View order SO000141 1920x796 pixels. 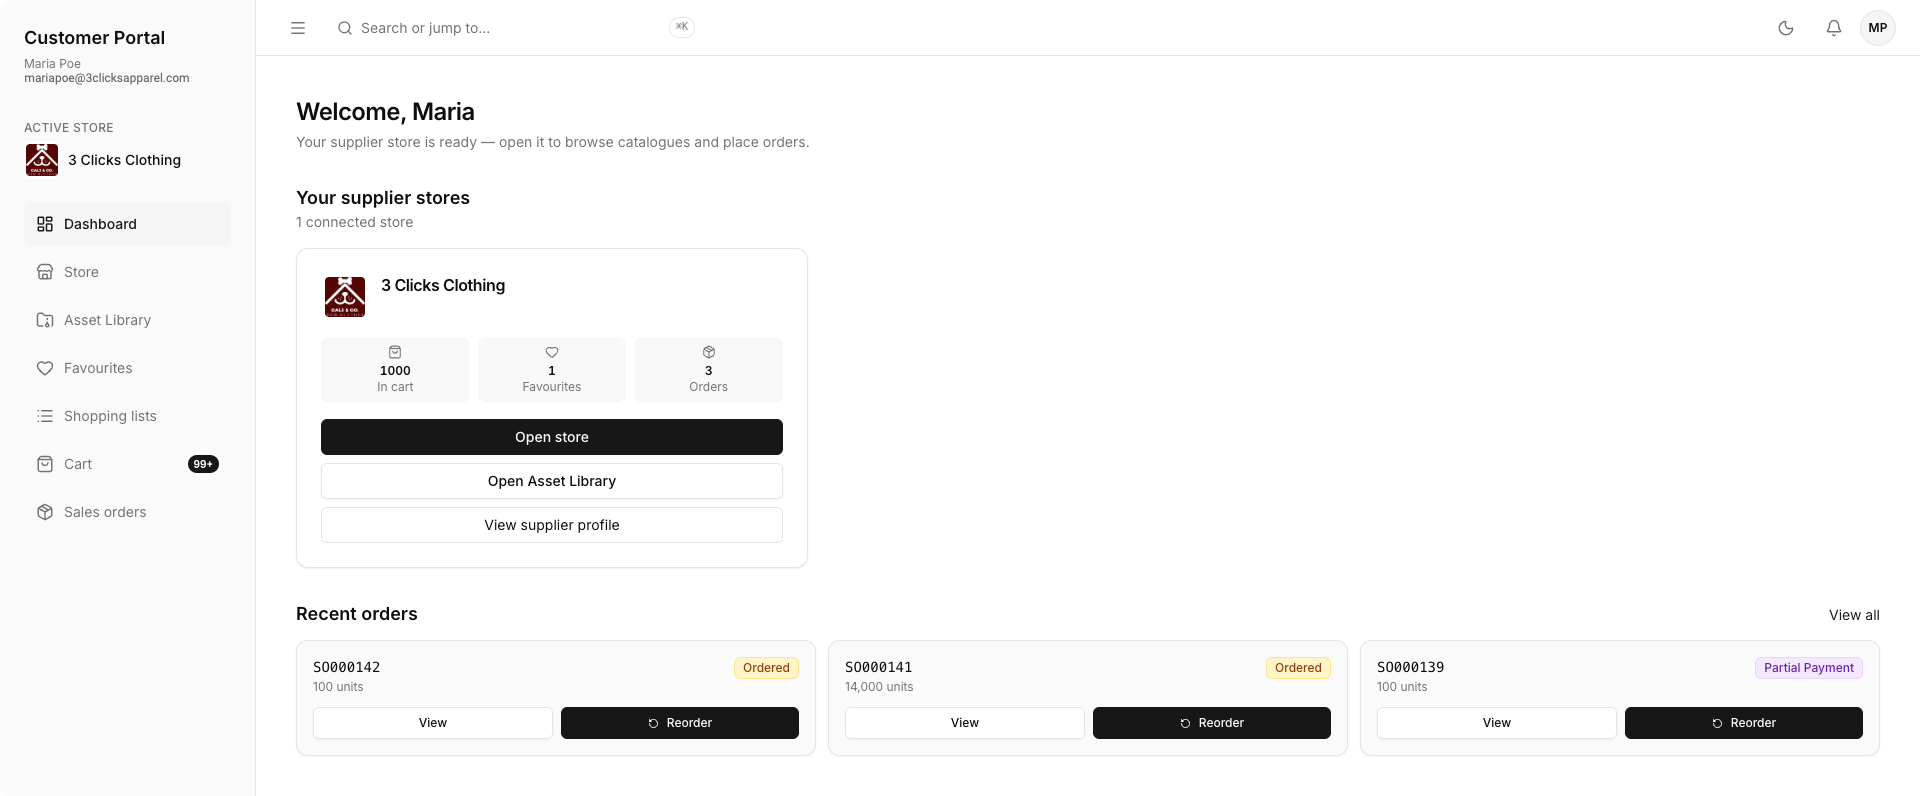(965, 723)
